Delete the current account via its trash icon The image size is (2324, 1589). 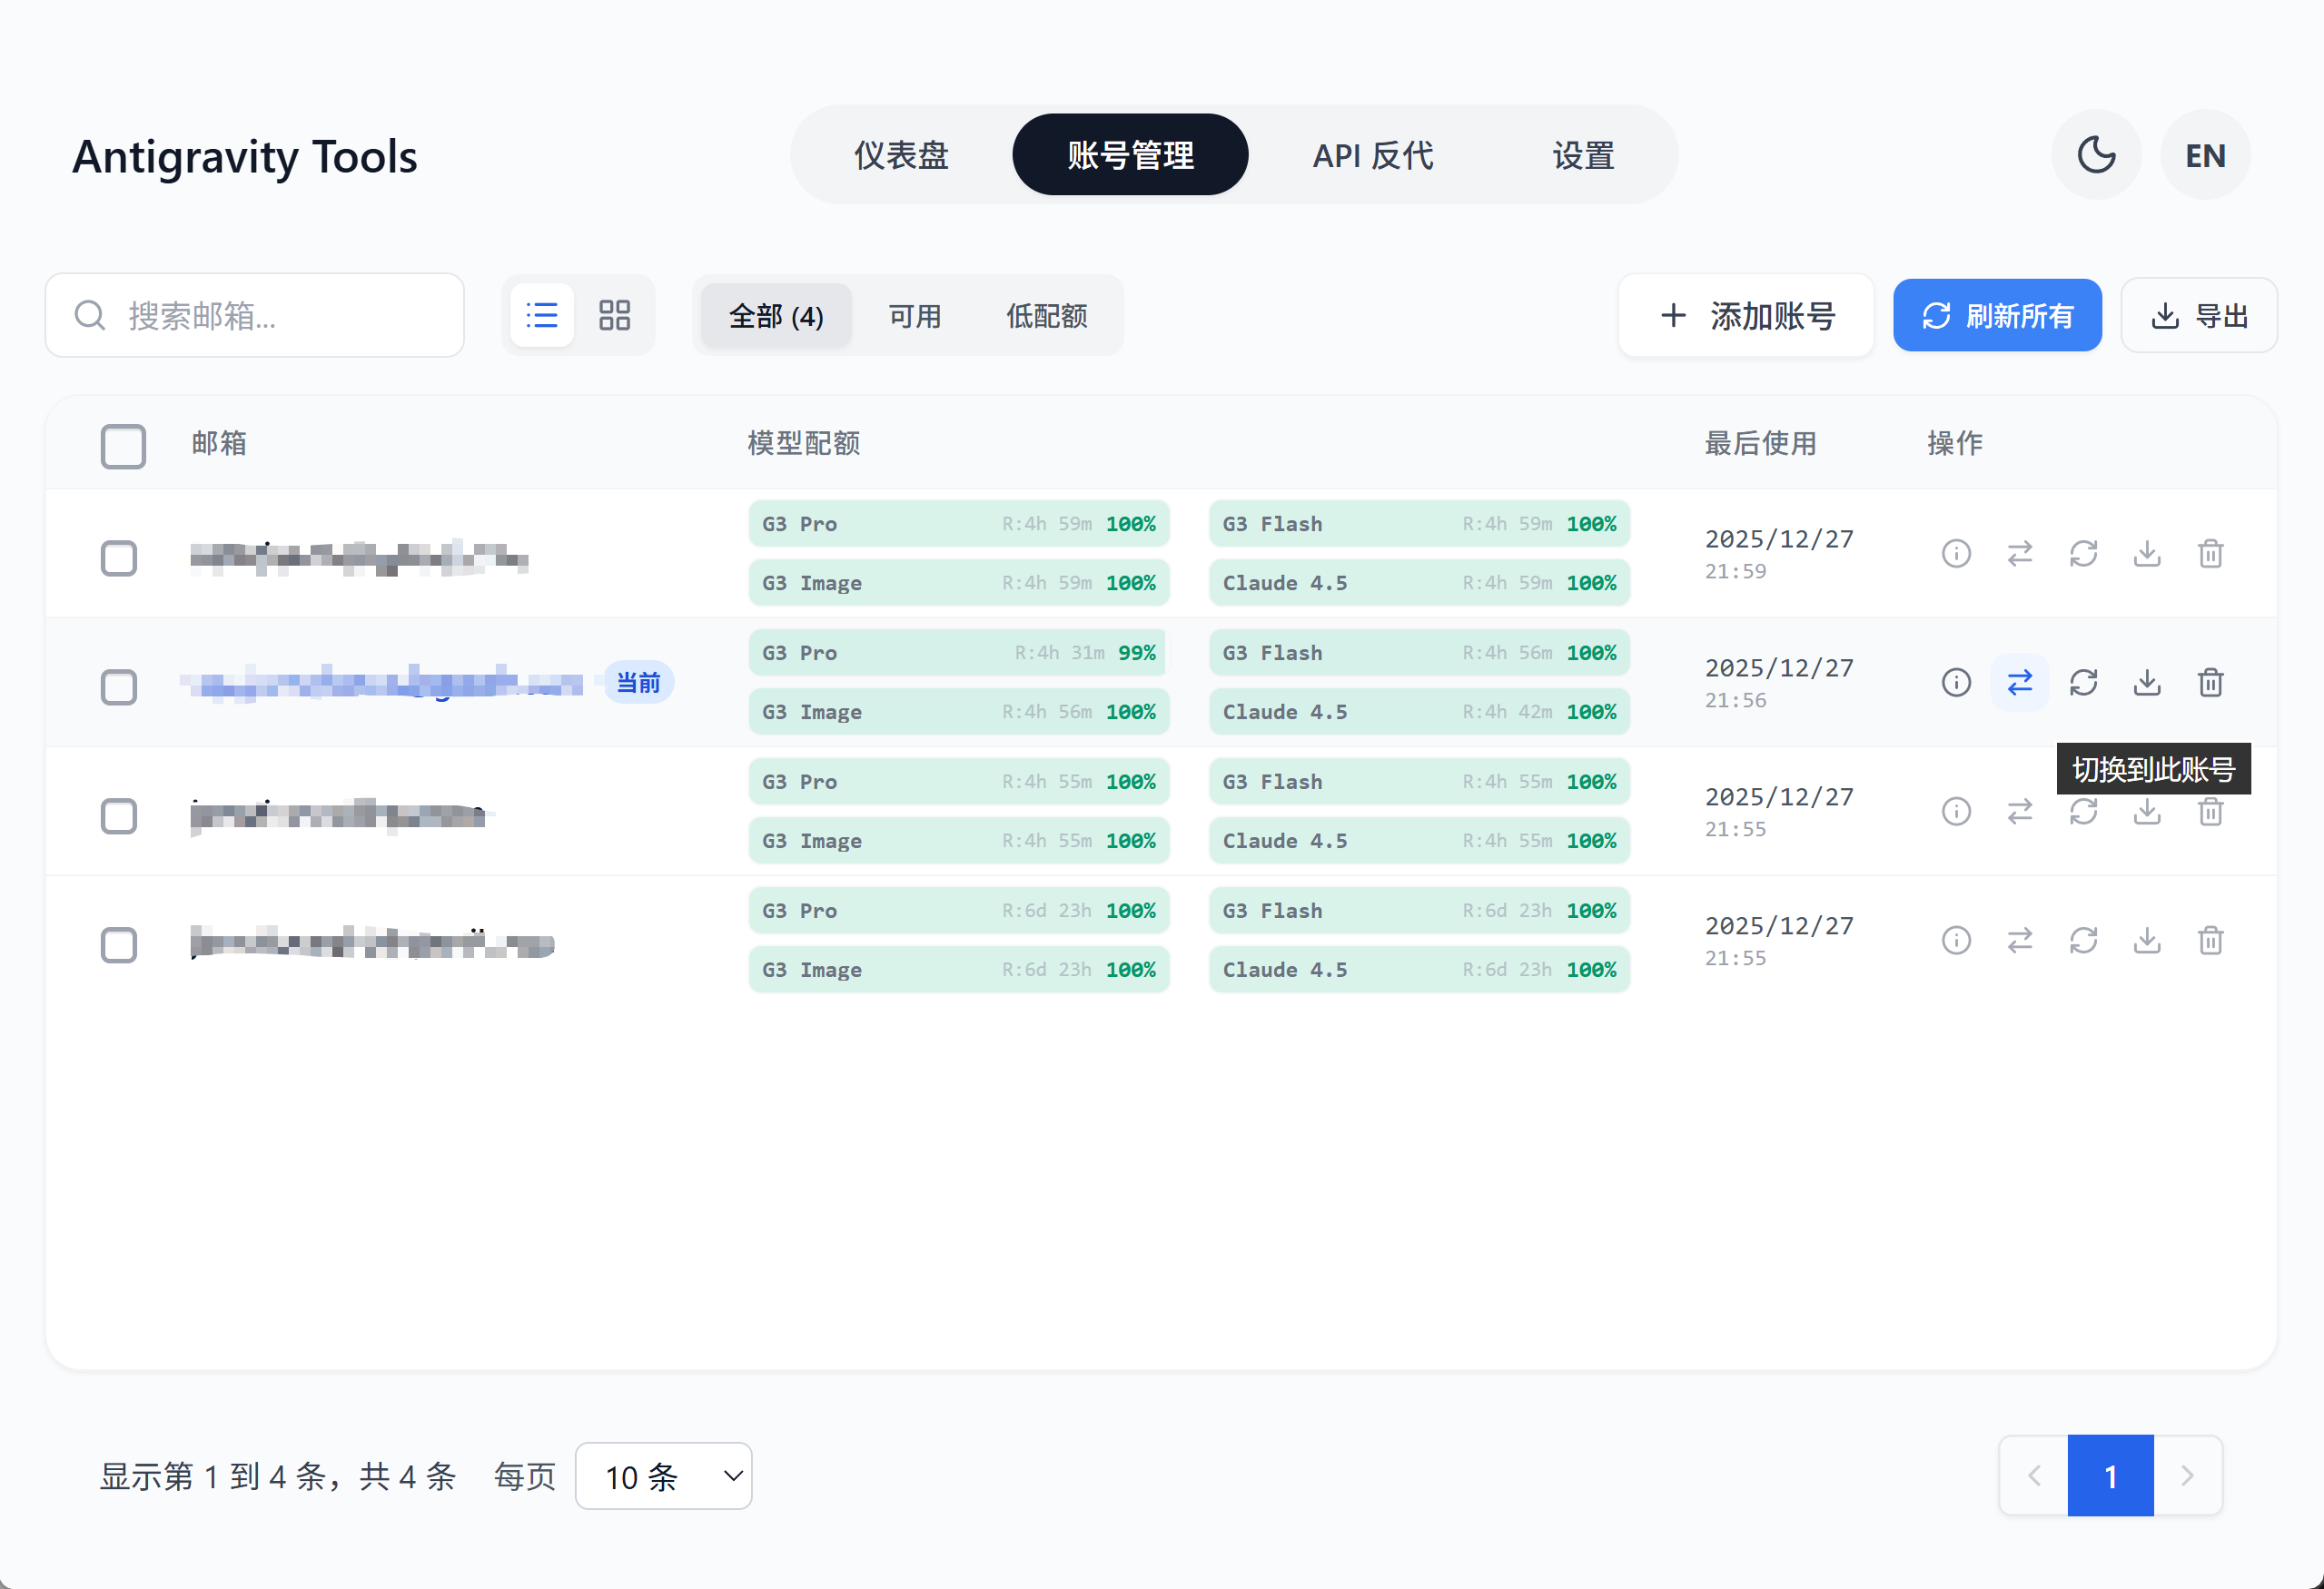pyautogui.click(x=2210, y=683)
